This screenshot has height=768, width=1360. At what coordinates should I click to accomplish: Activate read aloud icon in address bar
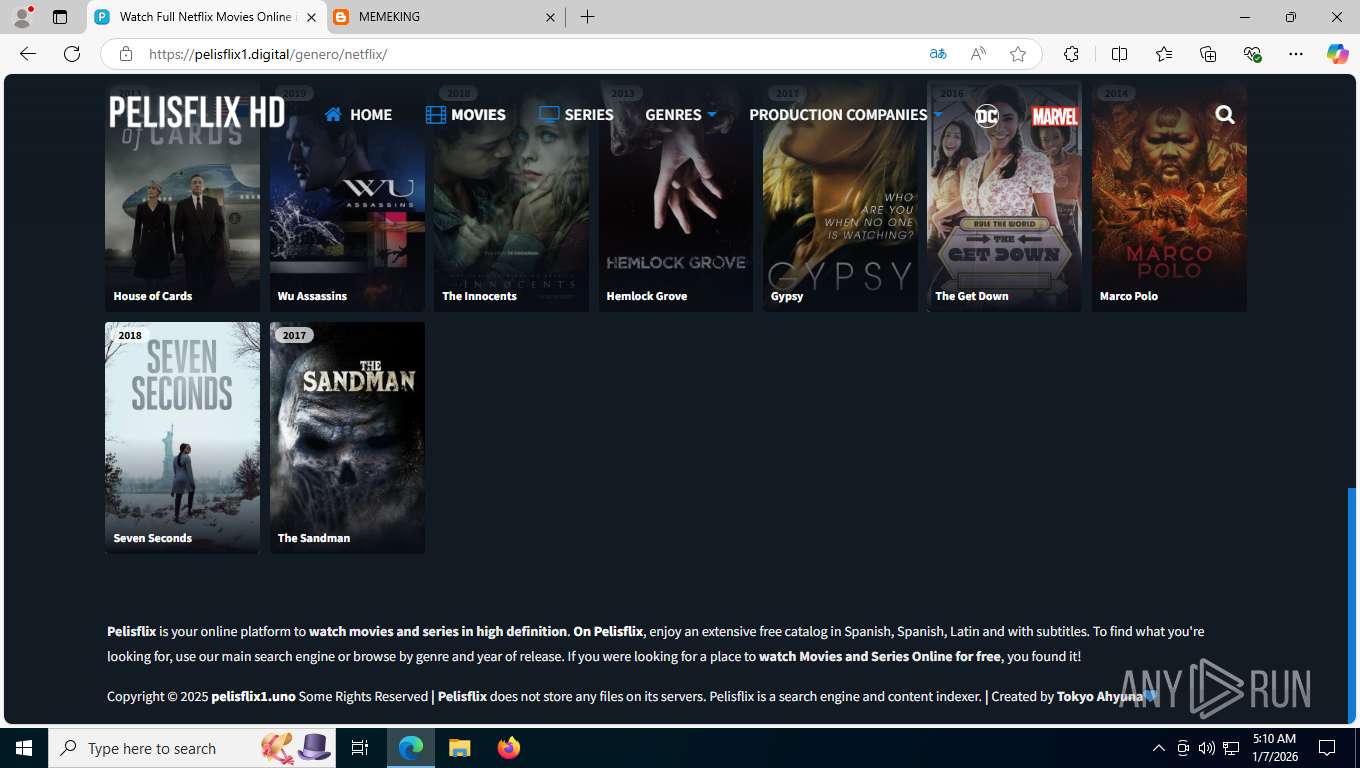coord(978,54)
